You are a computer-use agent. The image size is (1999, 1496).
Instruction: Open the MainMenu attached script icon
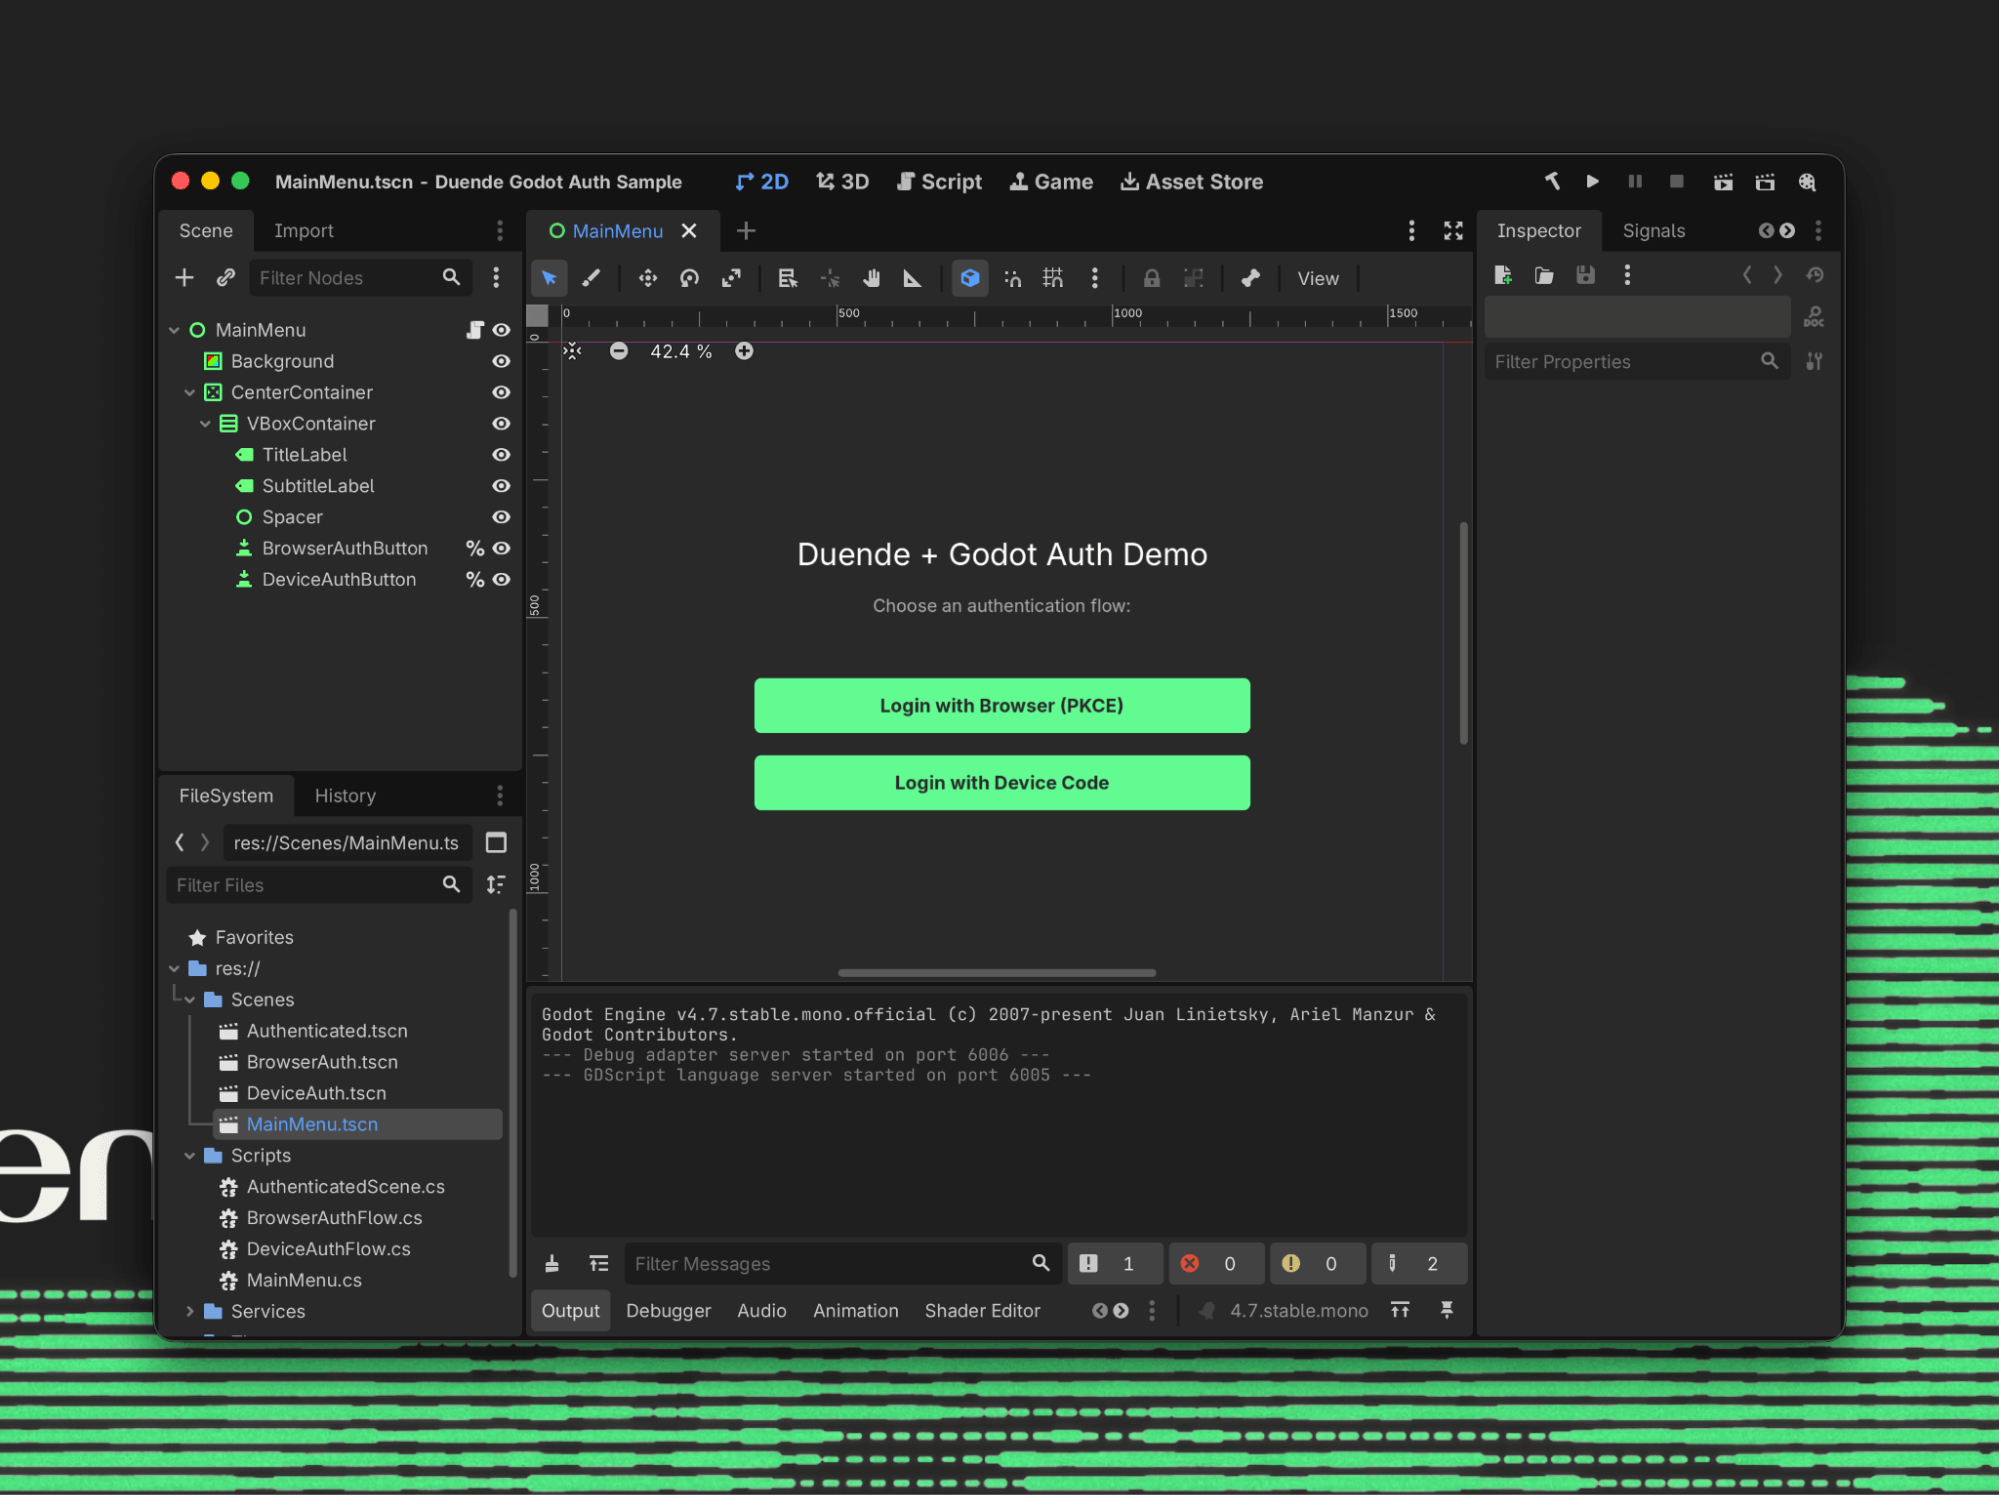point(475,330)
